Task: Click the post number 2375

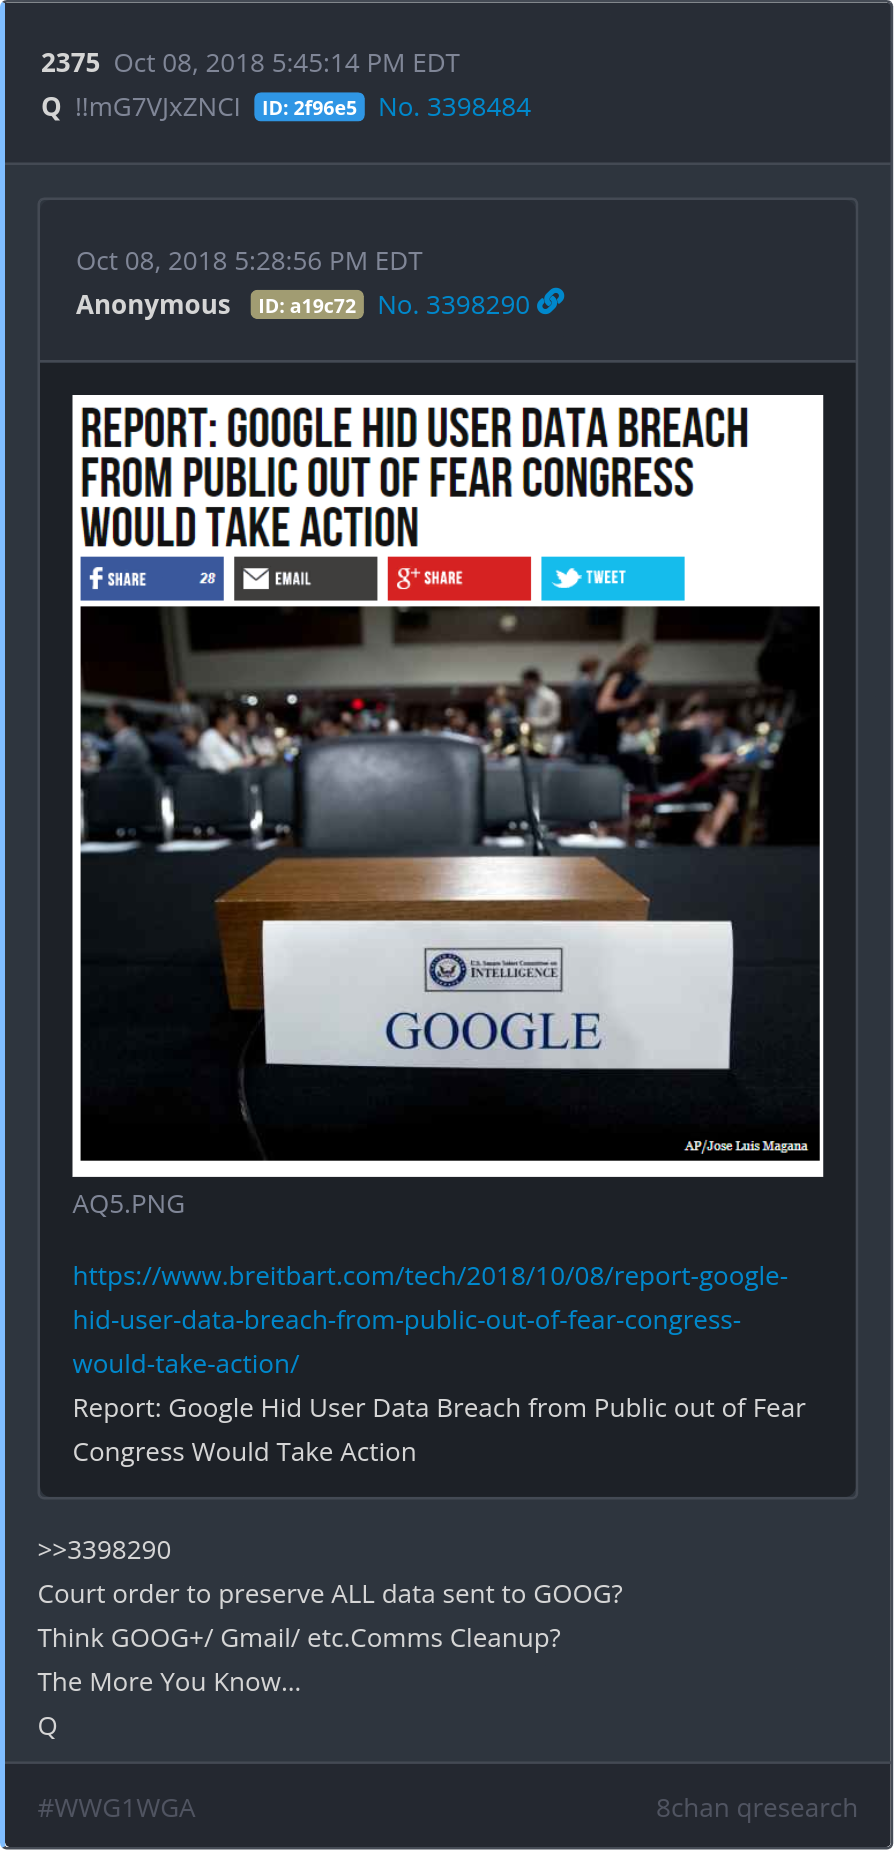Action: [70, 63]
